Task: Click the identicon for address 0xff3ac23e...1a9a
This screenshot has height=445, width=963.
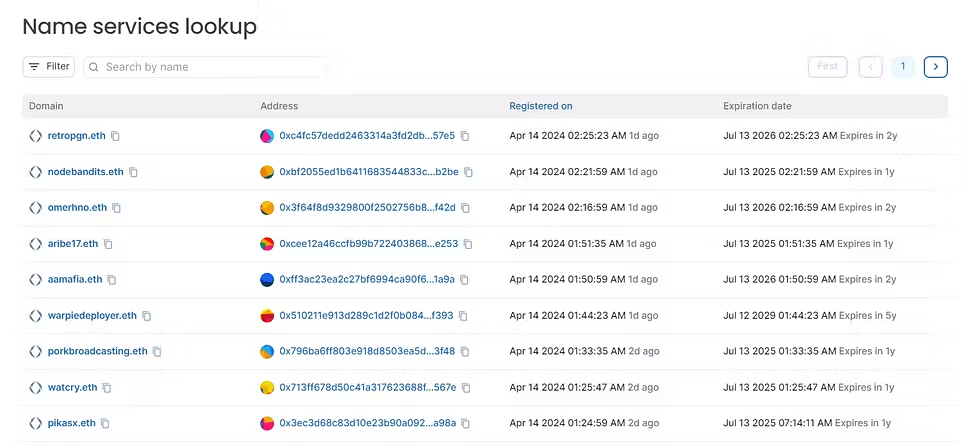Action: (267, 280)
